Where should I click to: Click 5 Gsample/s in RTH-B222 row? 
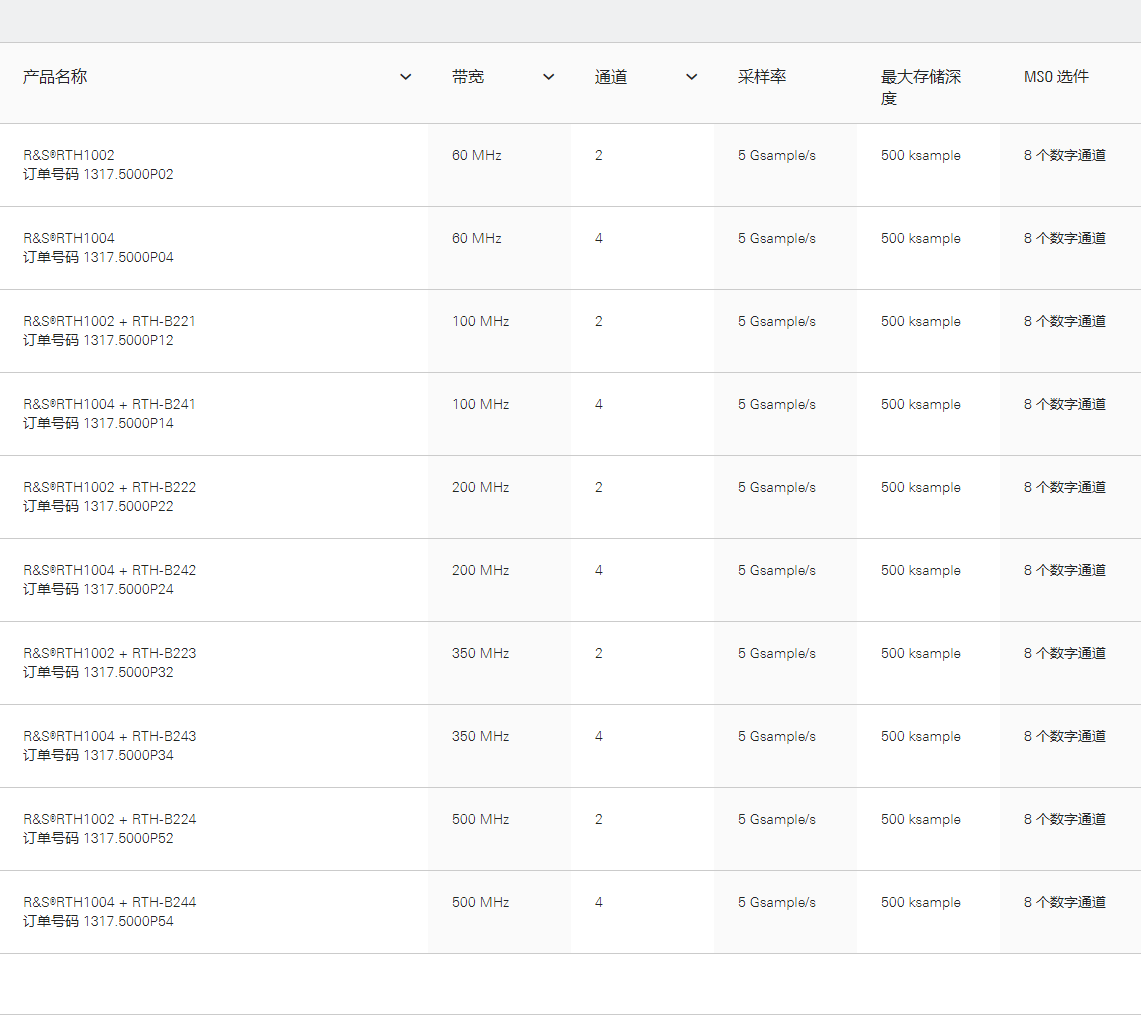click(776, 487)
